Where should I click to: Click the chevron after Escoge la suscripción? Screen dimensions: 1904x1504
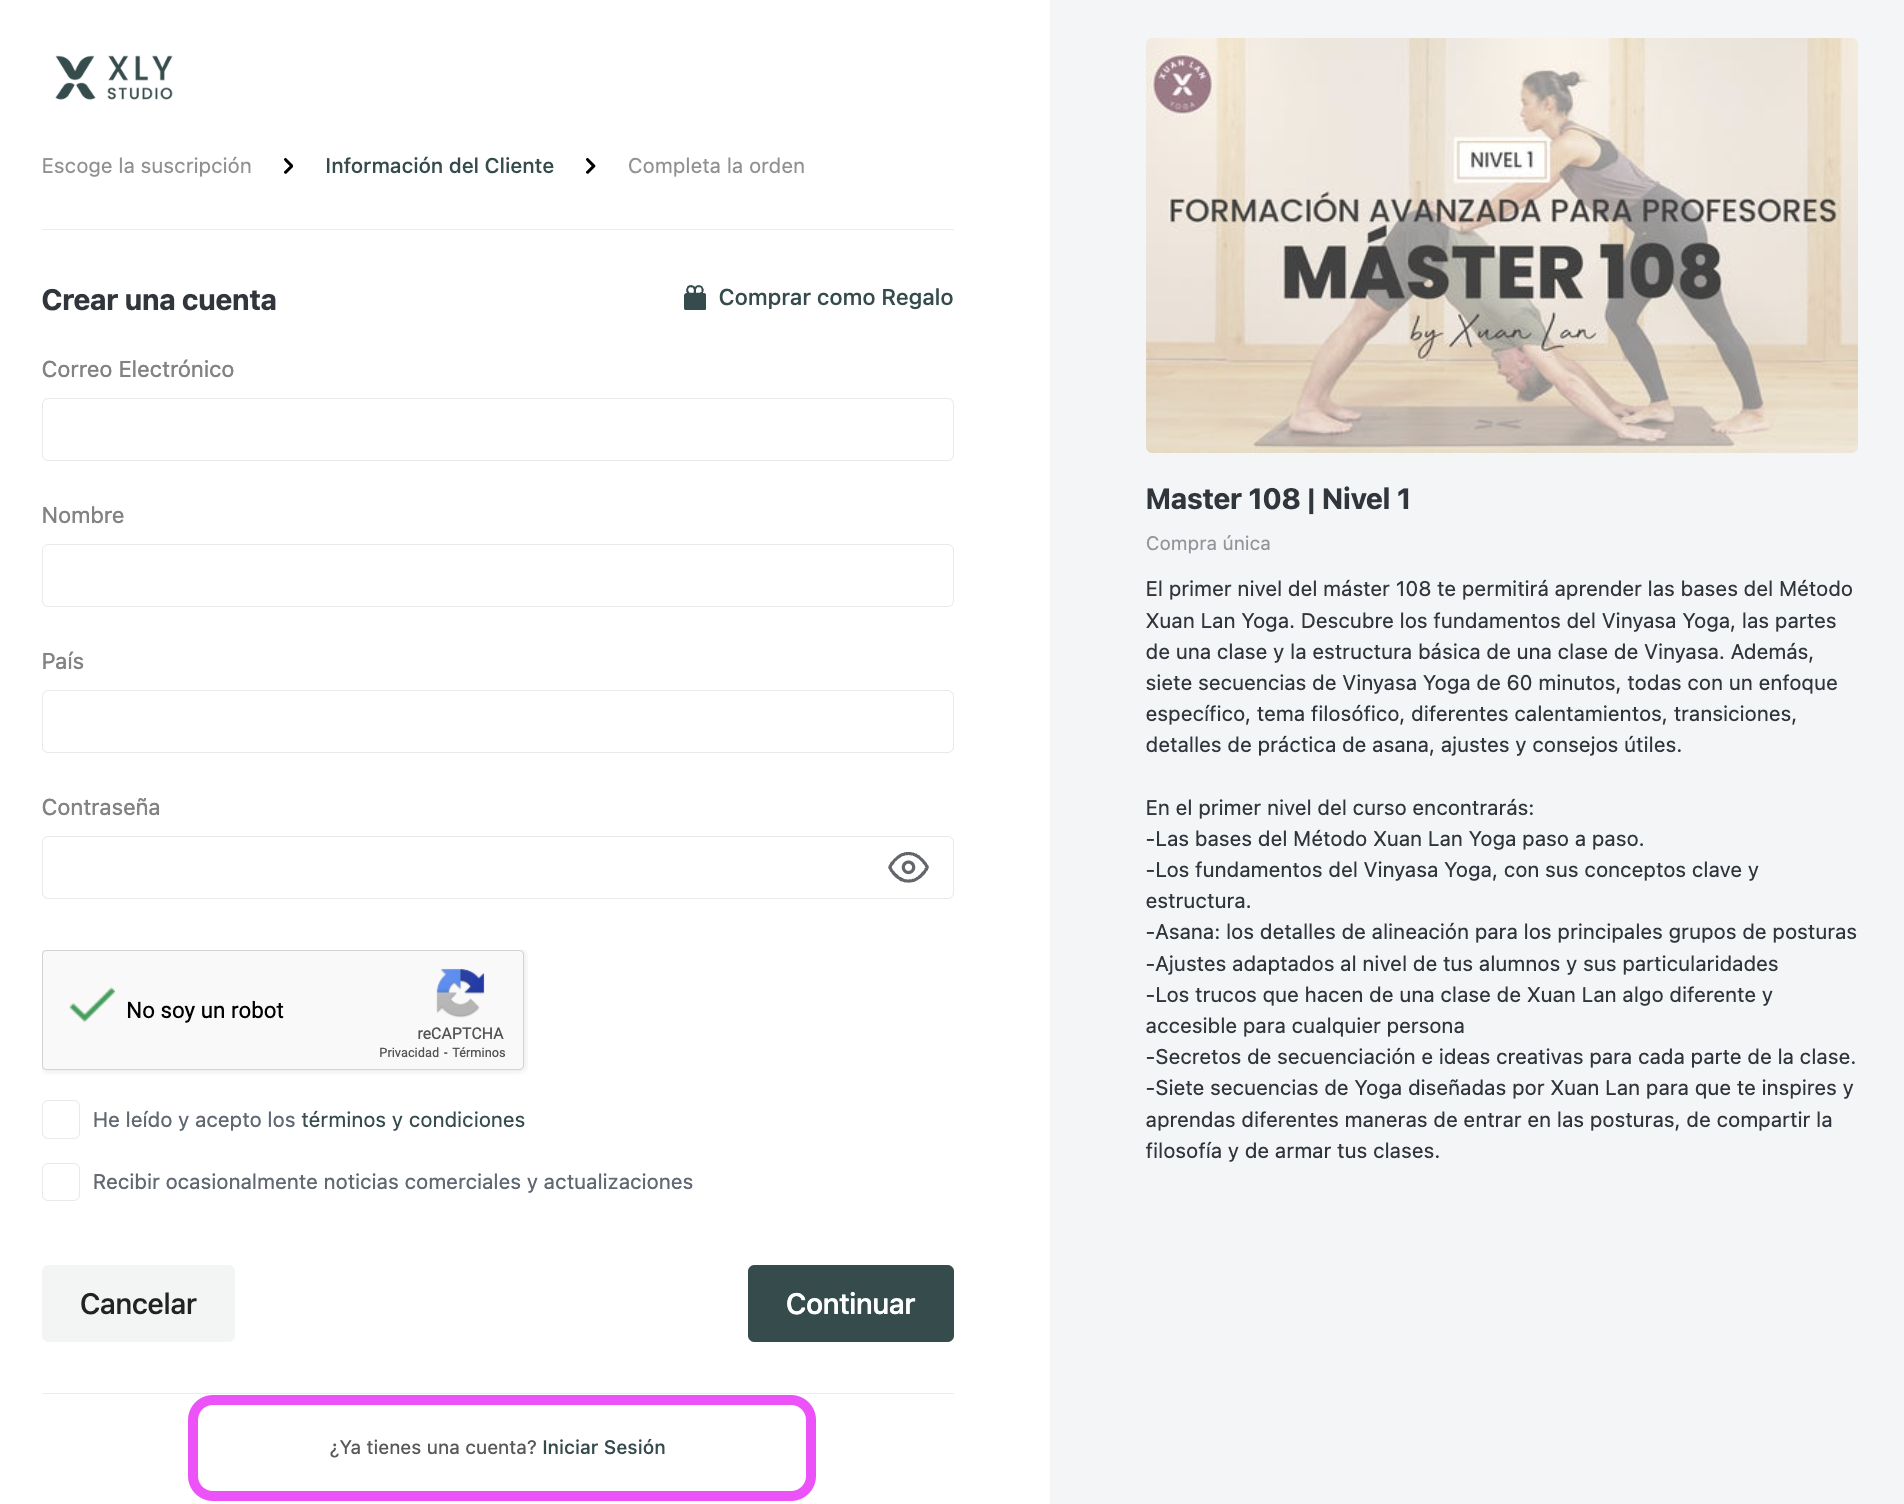(x=288, y=166)
